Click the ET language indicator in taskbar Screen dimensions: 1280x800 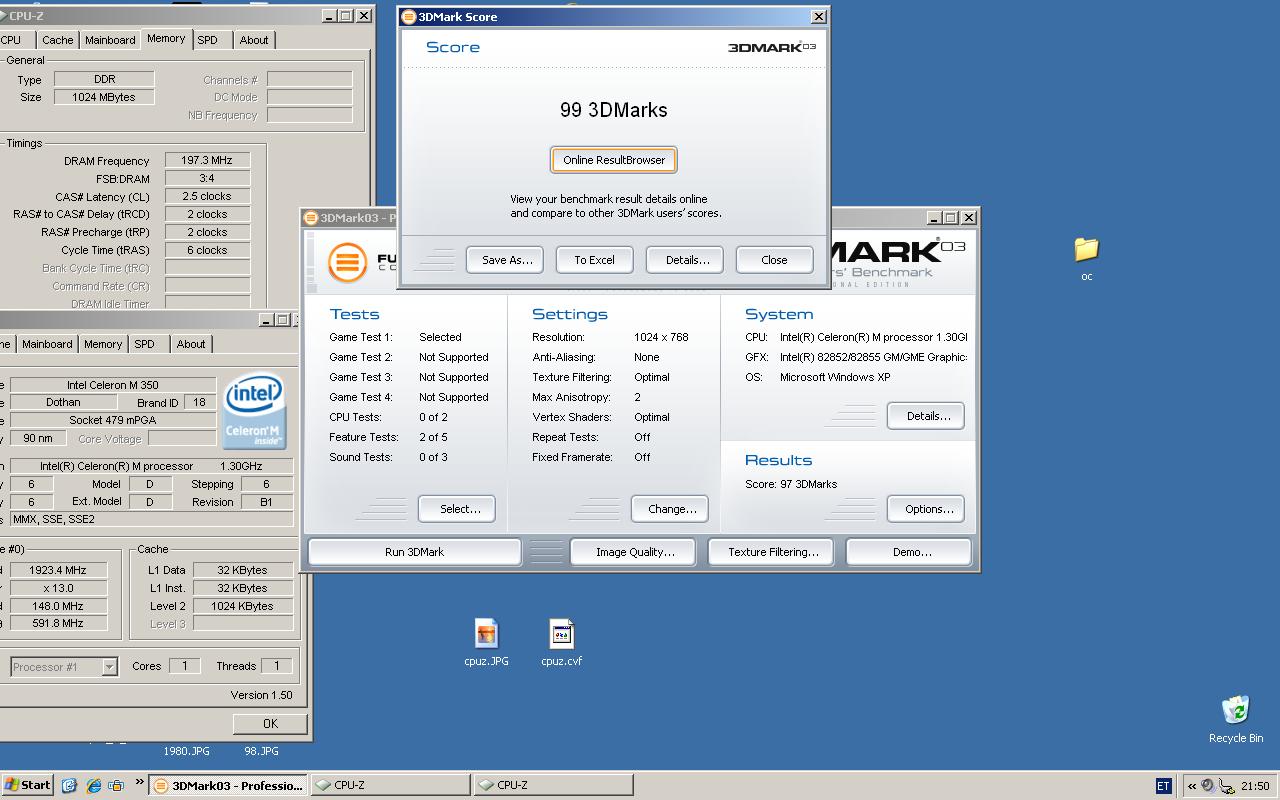coord(1163,786)
